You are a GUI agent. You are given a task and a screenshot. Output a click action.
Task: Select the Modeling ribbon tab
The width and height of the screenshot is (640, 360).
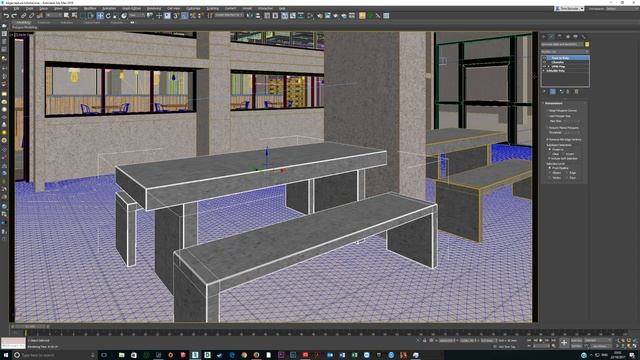(x=23, y=22)
